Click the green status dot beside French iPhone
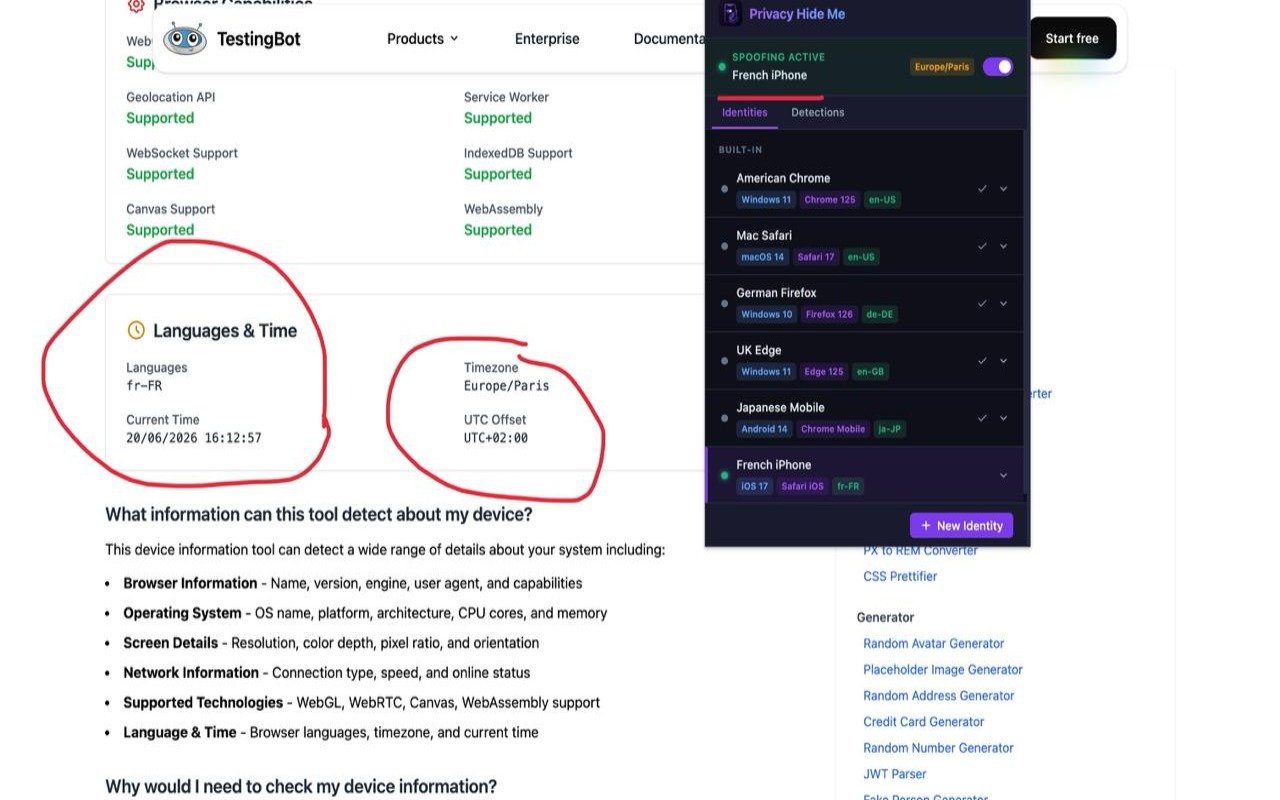The image size is (1280, 800). 725,475
